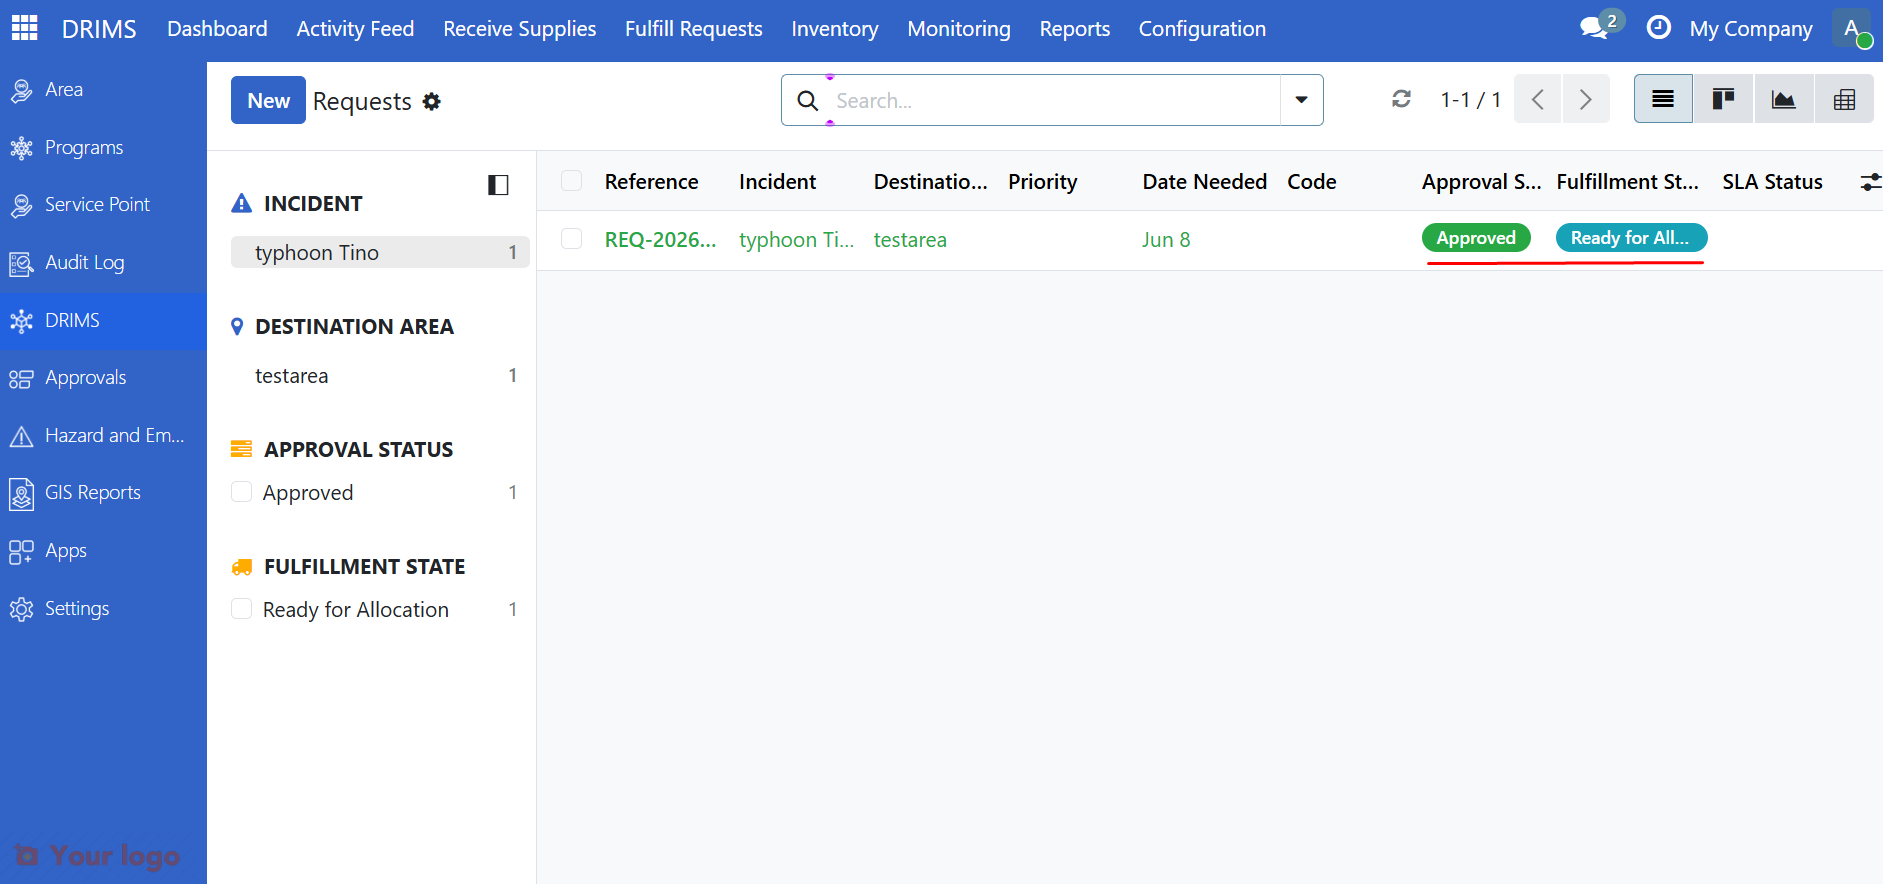This screenshot has height=884, width=1883.
Task: Switch to list view
Action: click(x=1663, y=99)
